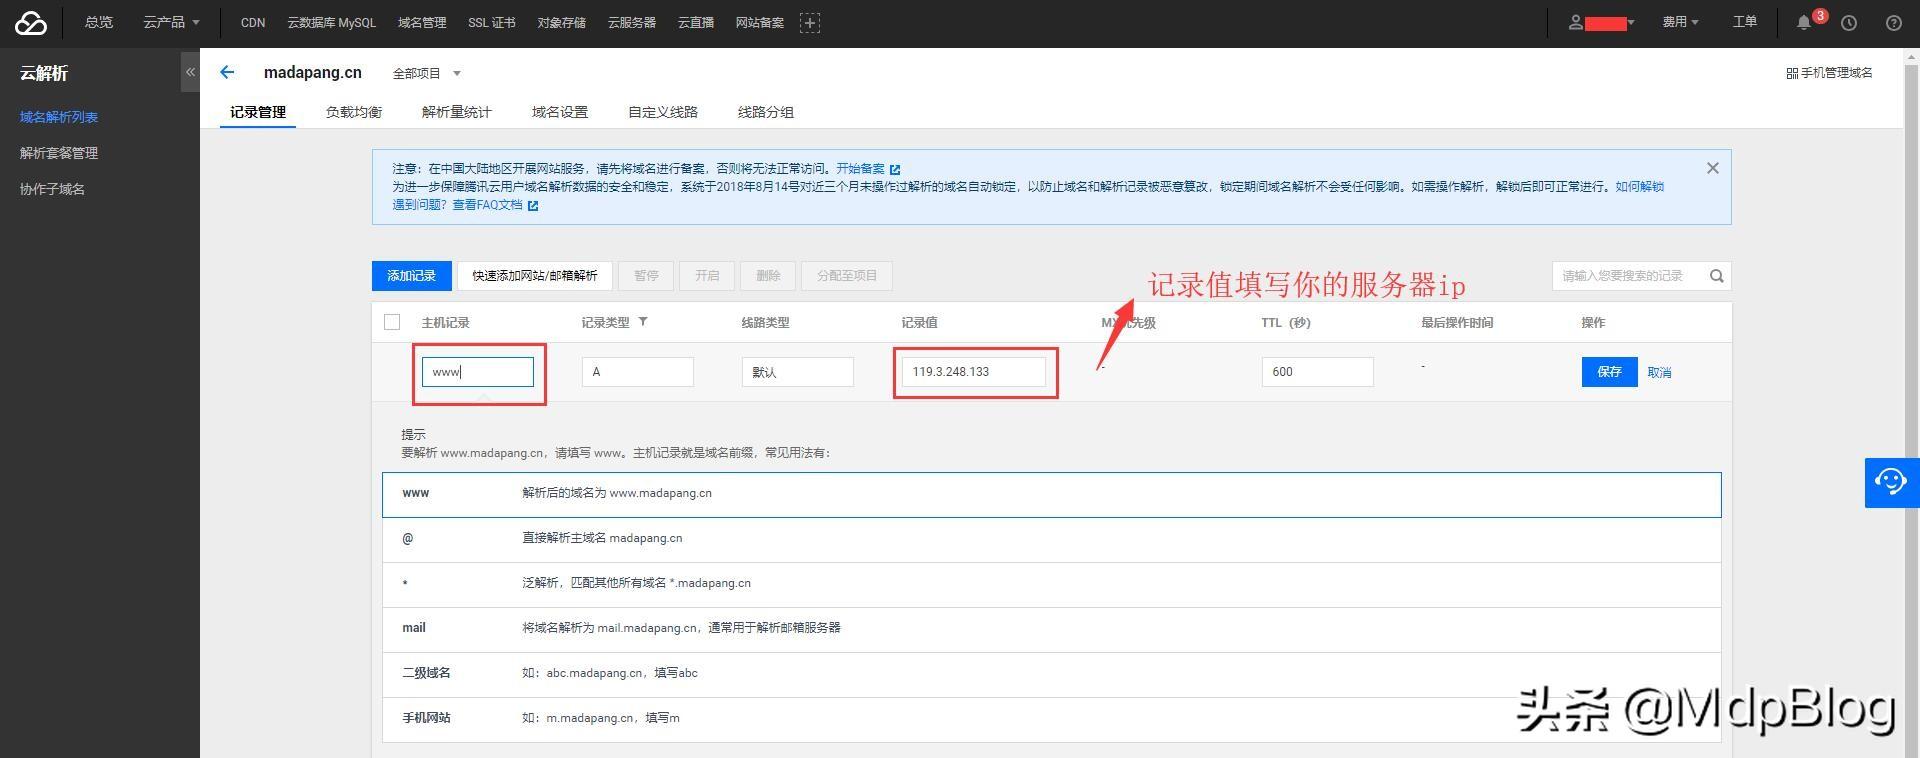Collapse the 云解析 sidebar with the chevron
Image resolution: width=1920 pixels, height=758 pixels.
(x=190, y=72)
